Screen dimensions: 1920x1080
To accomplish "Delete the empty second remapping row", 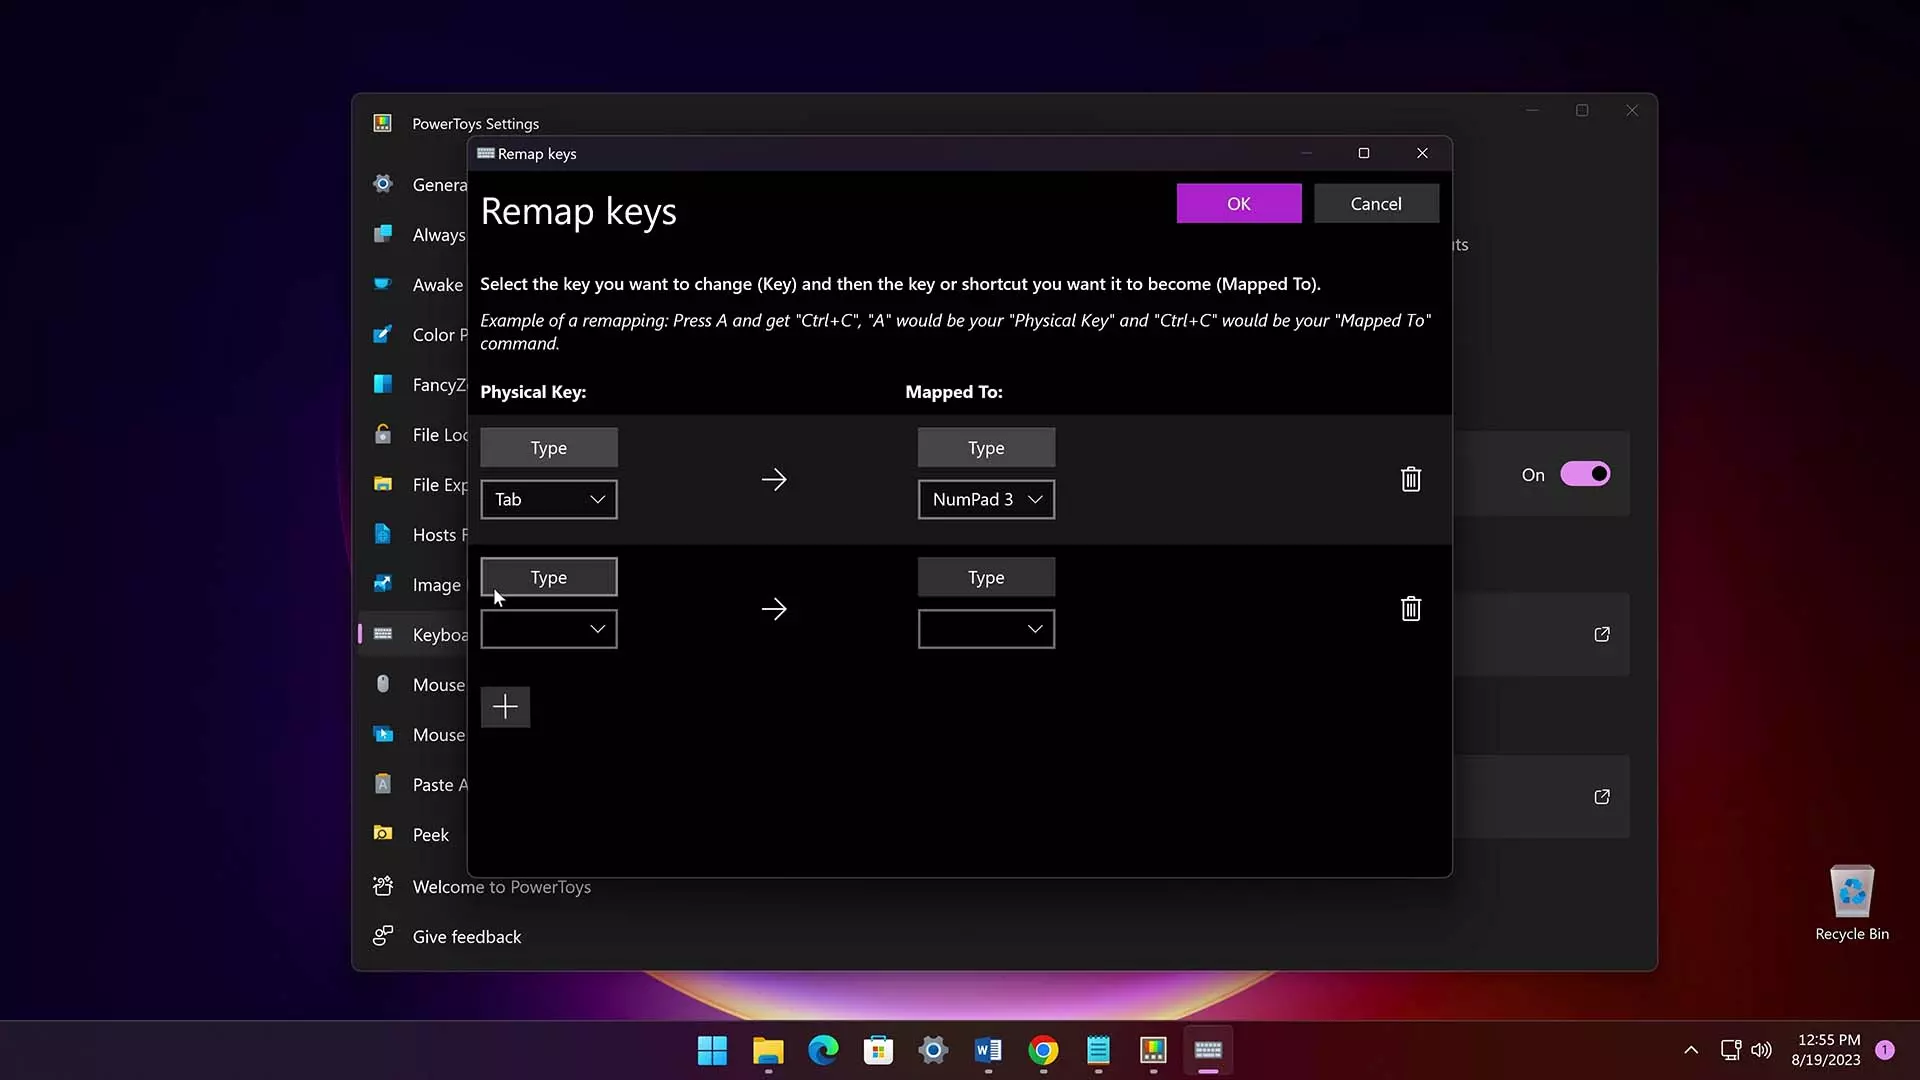I will [1410, 608].
